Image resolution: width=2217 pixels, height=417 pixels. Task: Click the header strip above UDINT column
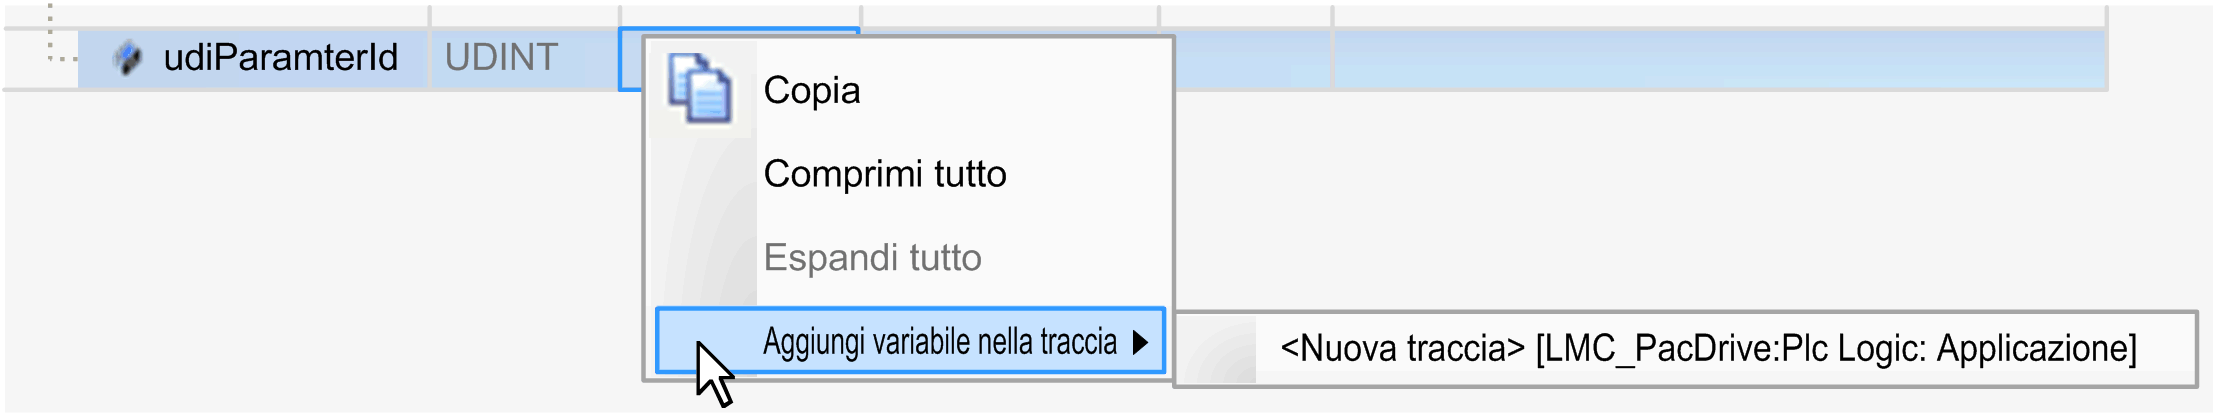(x=523, y=15)
